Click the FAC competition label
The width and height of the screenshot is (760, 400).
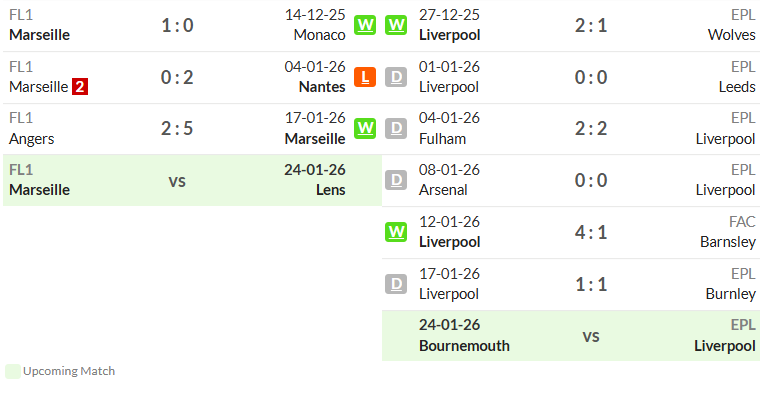click(x=742, y=222)
